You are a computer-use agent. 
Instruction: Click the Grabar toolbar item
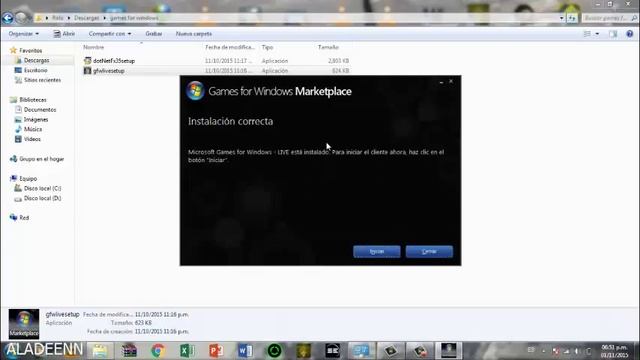pyautogui.click(x=153, y=34)
